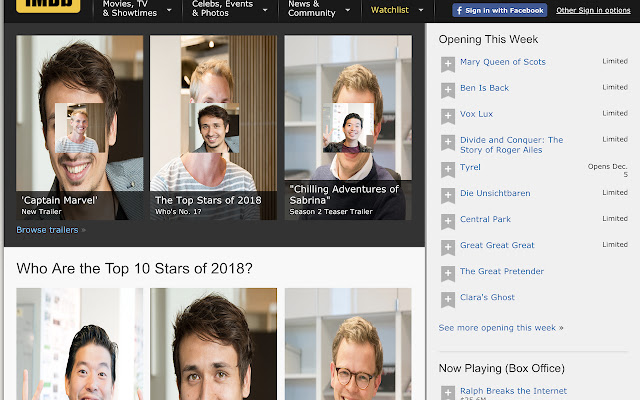Click Sign in with Facebook button
Image resolution: width=640 pixels, height=400 pixels.
[499, 10]
